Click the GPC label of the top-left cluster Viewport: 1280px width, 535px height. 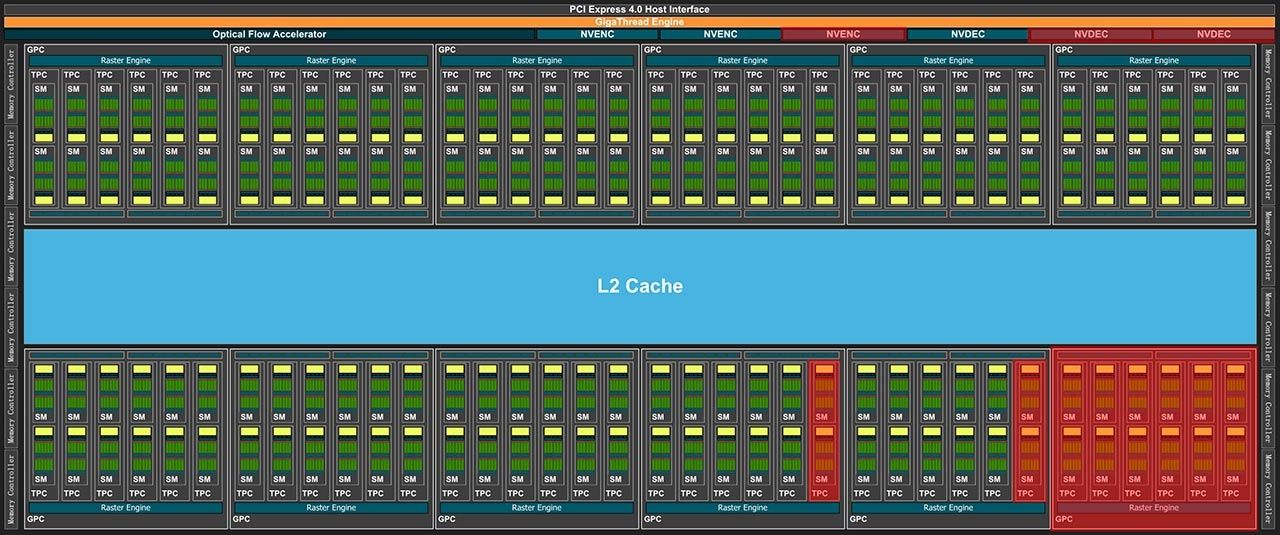coord(35,48)
